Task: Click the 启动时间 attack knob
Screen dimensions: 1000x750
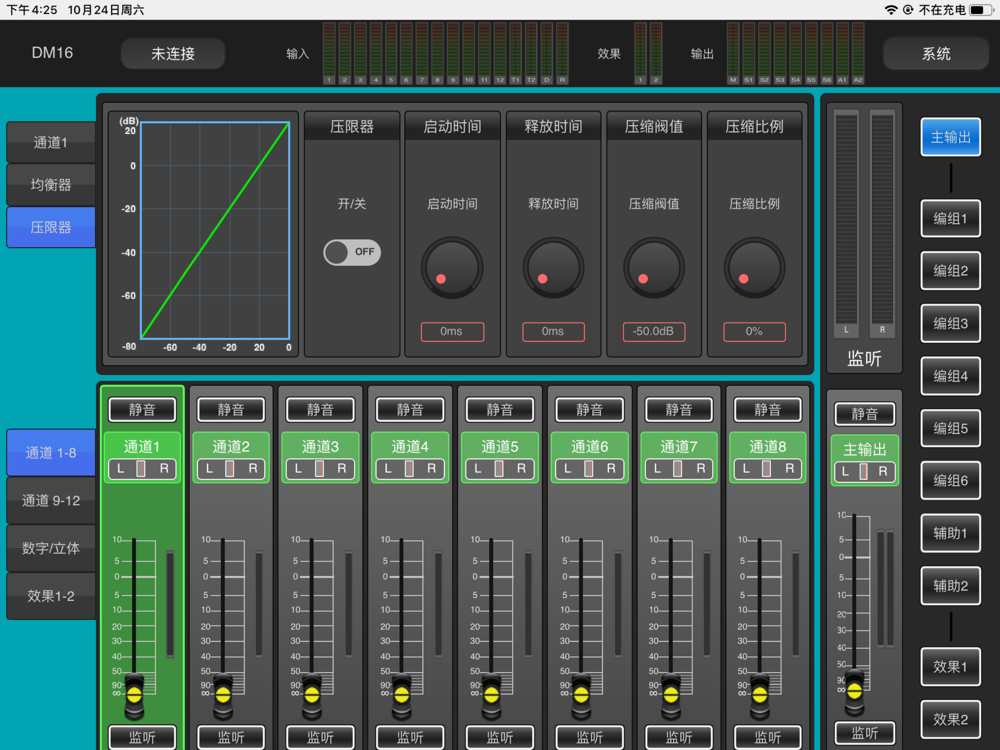Action: pos(452,268)
